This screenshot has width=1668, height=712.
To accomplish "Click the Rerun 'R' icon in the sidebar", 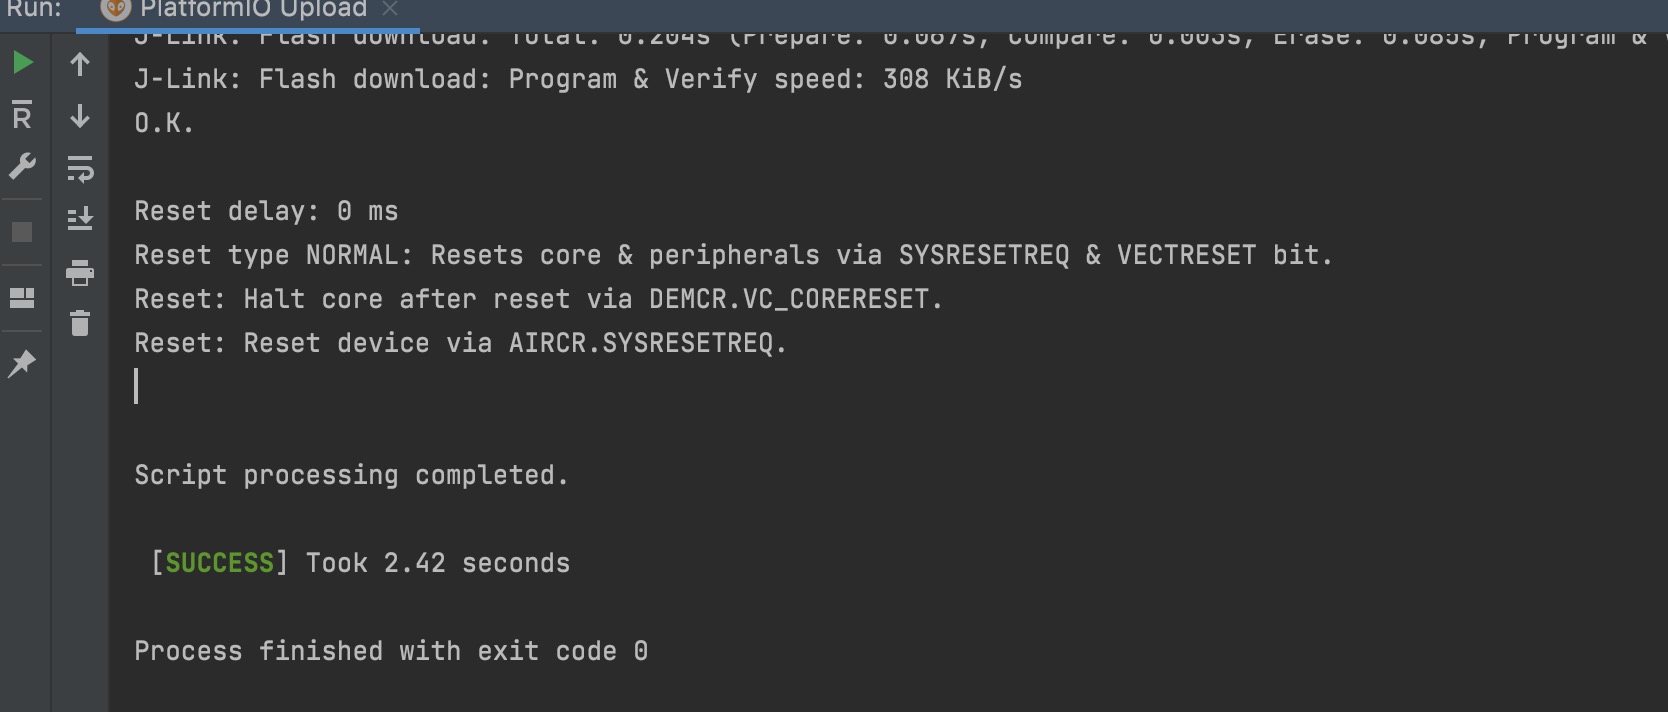I will tap(20, 114).
